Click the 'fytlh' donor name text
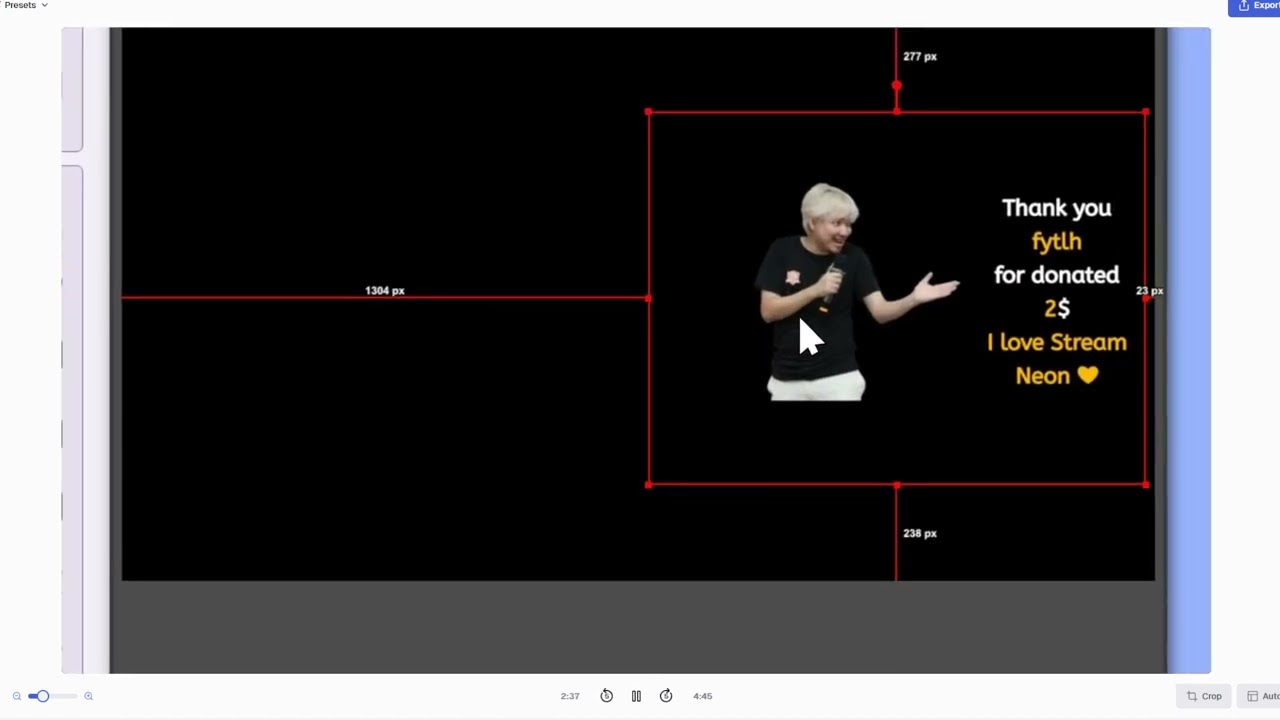This screenshot has height=720, width=1280. [1056, 242]
